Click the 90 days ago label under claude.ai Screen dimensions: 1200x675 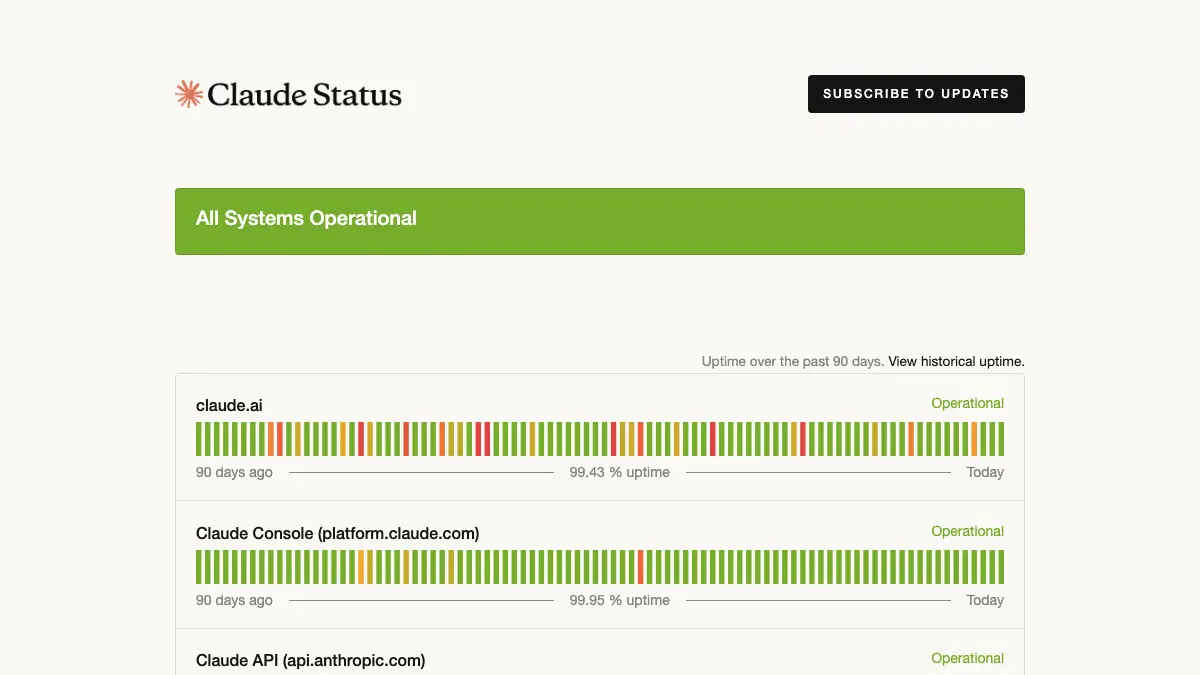234,472
